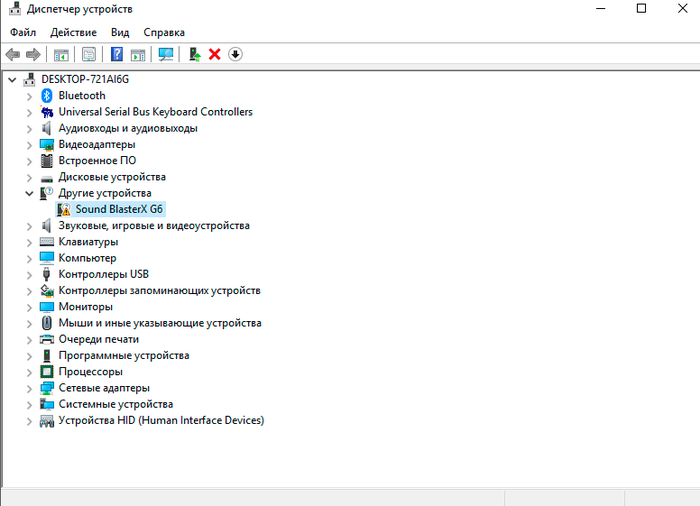Click the Видеоадаптеры display icon
The image size is (700, 506).
coord(47,145)
